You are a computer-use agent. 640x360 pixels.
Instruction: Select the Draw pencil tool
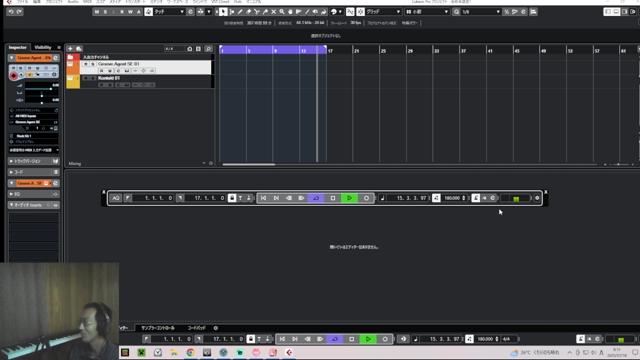[x=240, y=12]
